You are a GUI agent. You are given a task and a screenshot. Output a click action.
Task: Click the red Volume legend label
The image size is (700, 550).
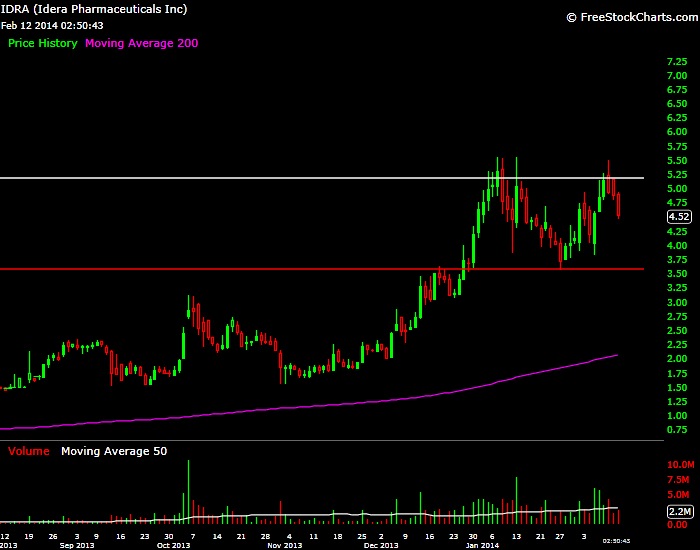(29, 451)
